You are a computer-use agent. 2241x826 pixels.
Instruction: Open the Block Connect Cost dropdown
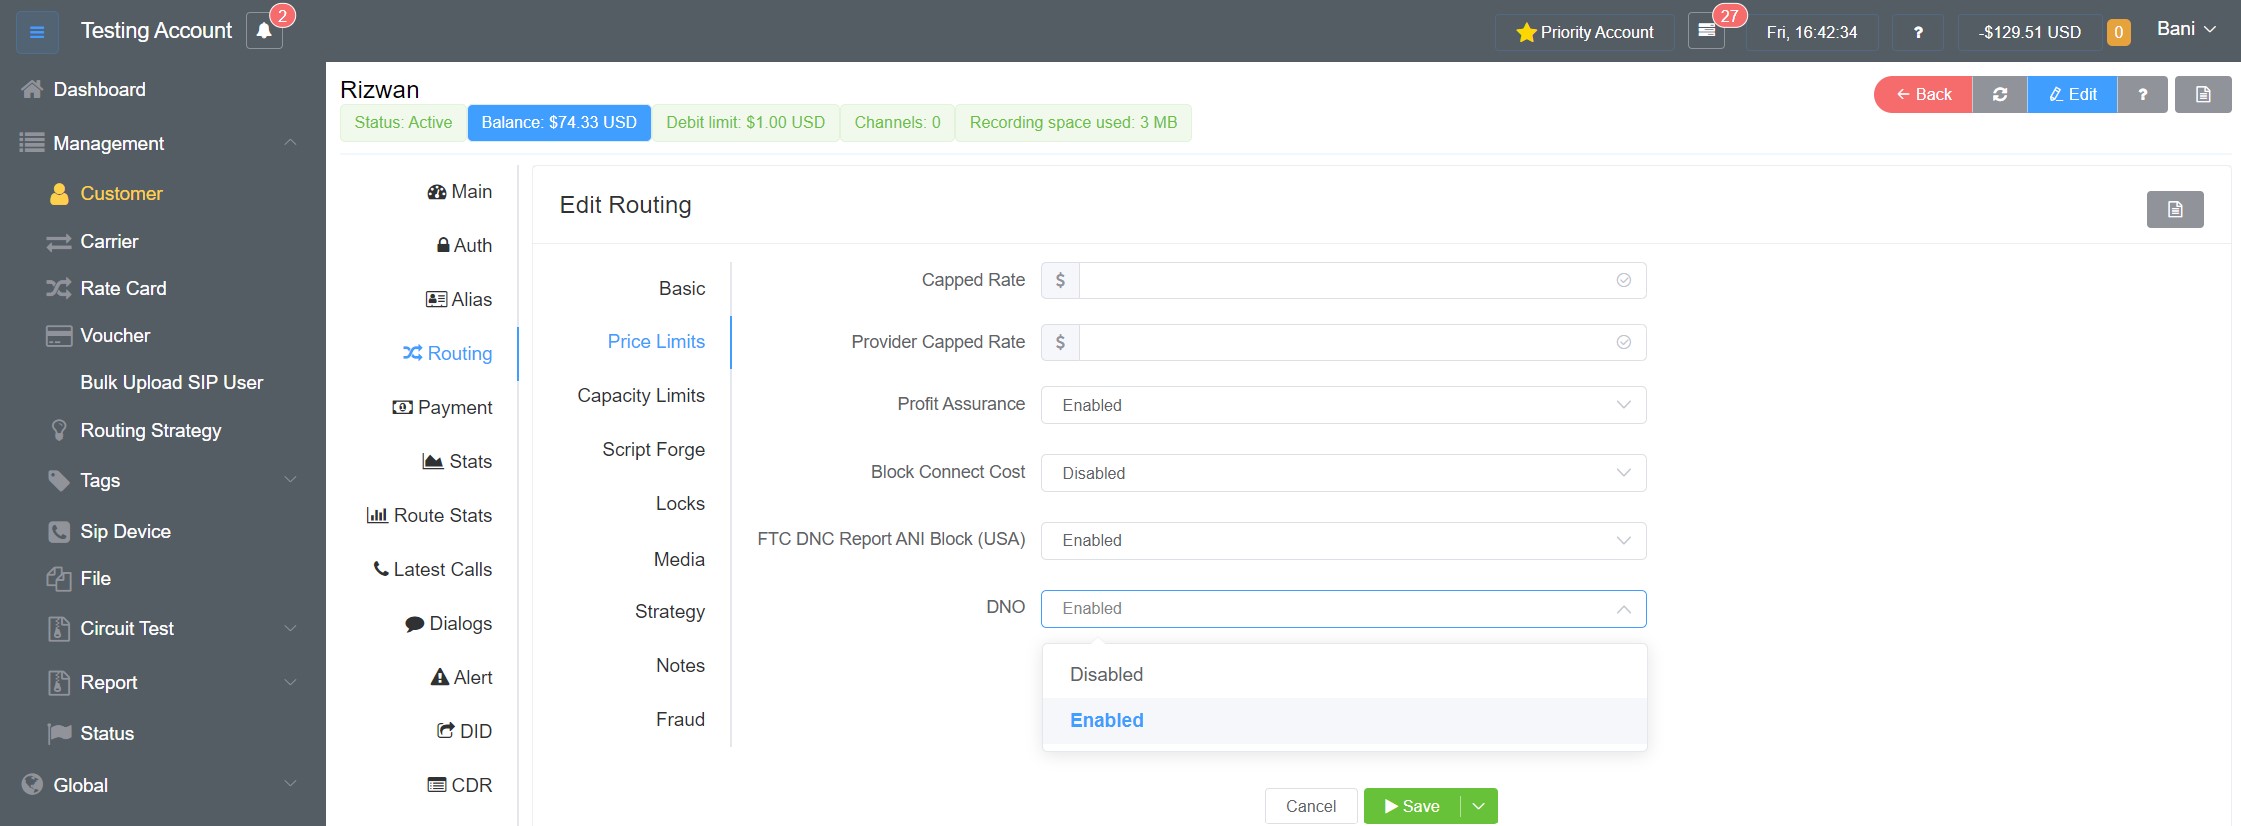pos(1342,473)
